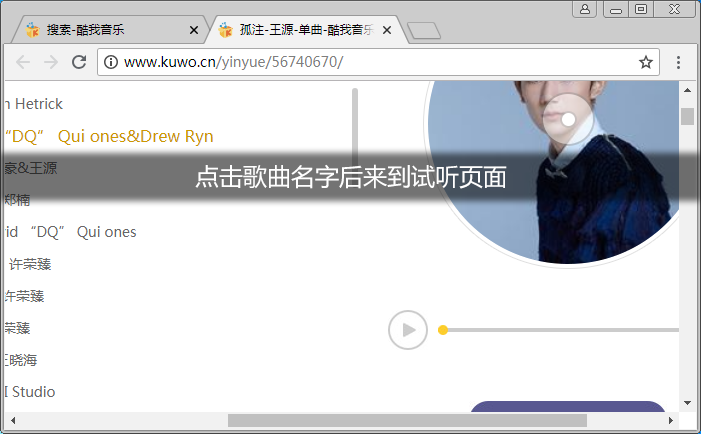
Task: Click highlighted lyric line "DQ" Qui ones&Drew Ryn
Action: coord(109,136)
